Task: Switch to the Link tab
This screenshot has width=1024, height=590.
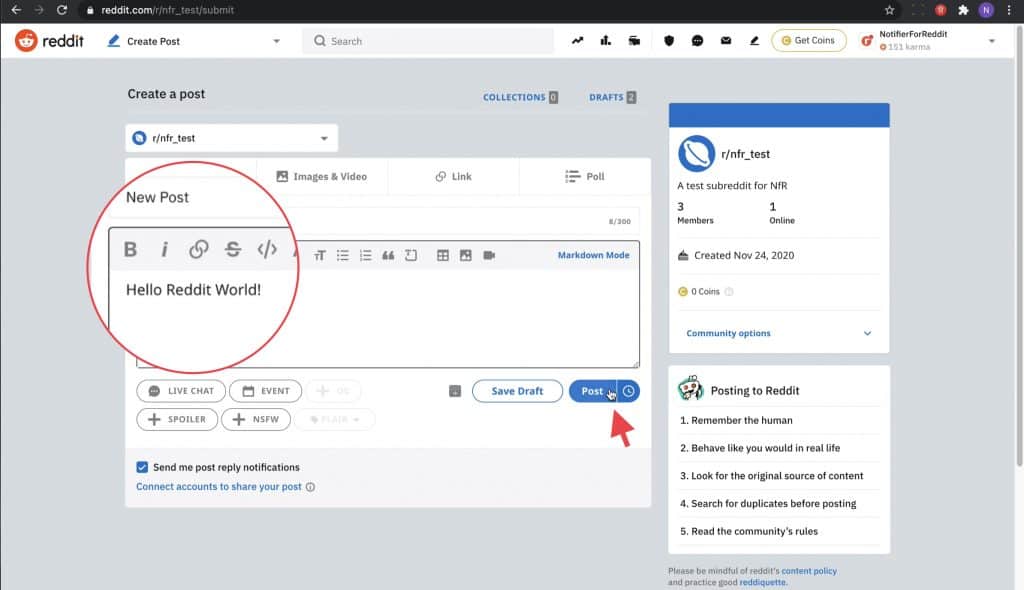Action: [x=453, y=176]
